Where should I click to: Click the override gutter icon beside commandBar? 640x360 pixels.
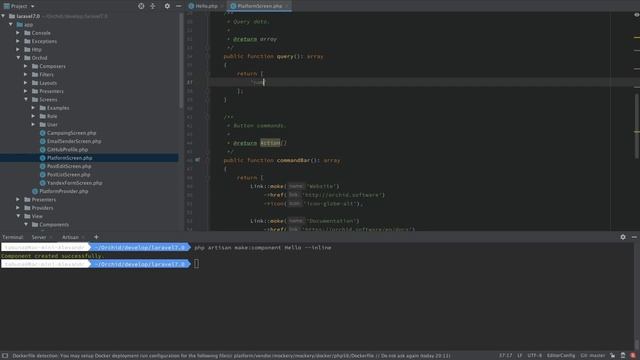click(198, 160)
